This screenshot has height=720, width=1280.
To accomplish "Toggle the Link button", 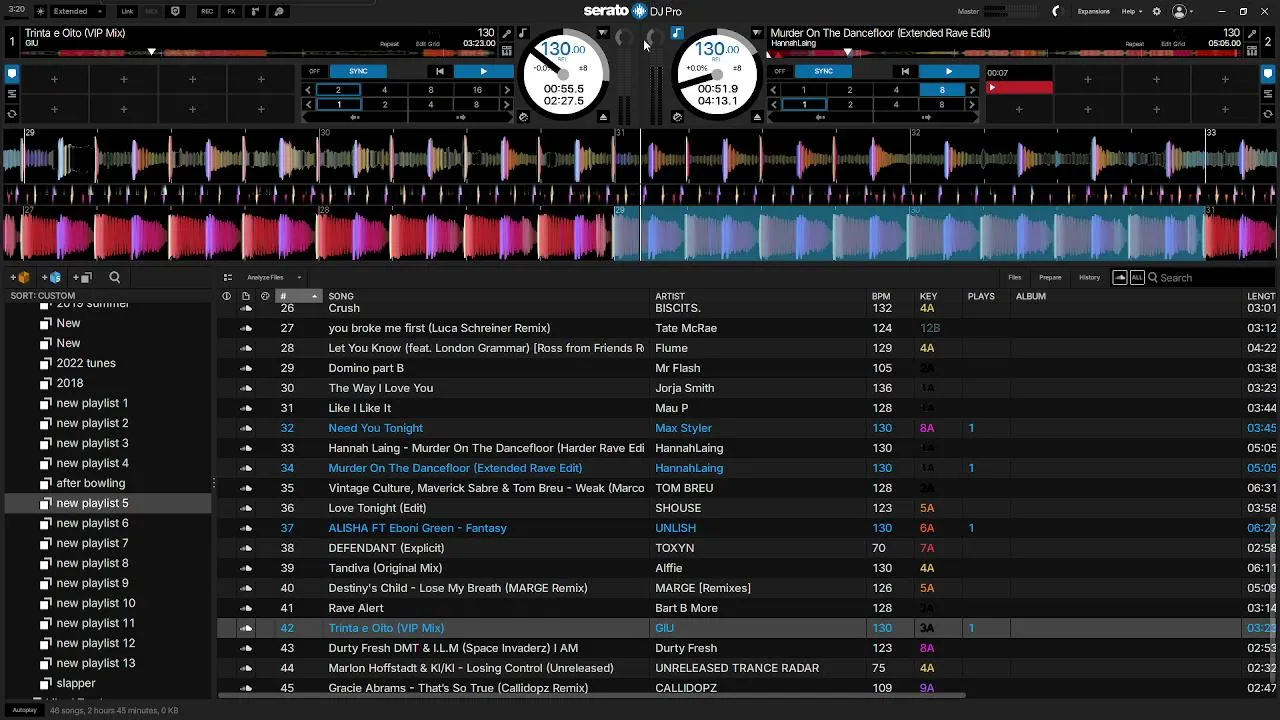I will point(127,11).
